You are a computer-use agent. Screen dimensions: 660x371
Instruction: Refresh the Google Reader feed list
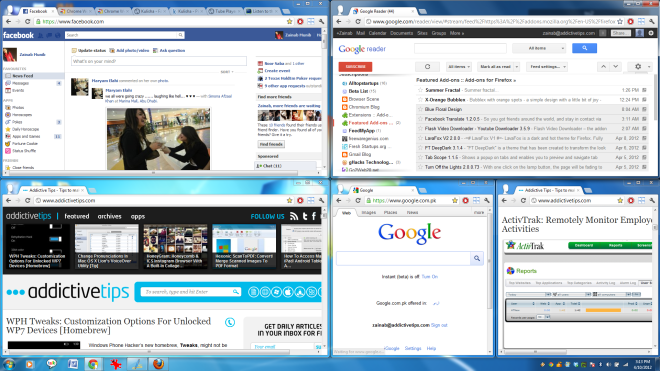point(427,67)
